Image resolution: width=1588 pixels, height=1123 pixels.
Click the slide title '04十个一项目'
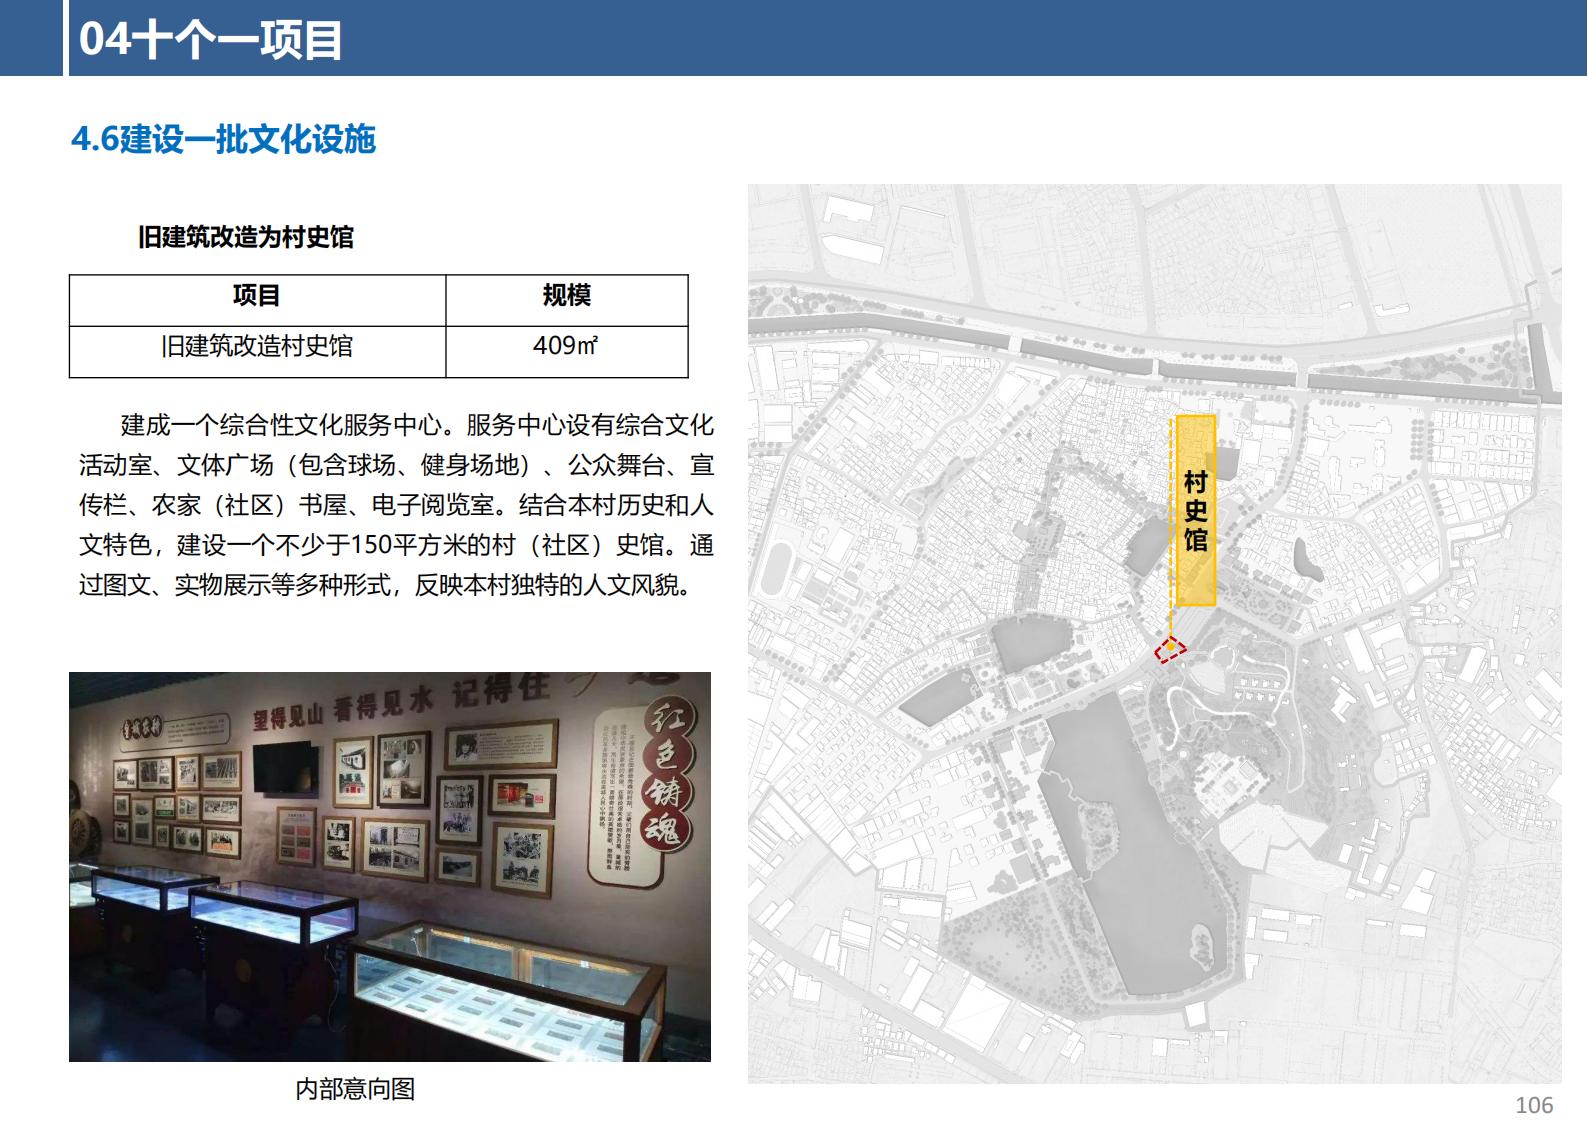pyautogui.click(x=211, y=40)
